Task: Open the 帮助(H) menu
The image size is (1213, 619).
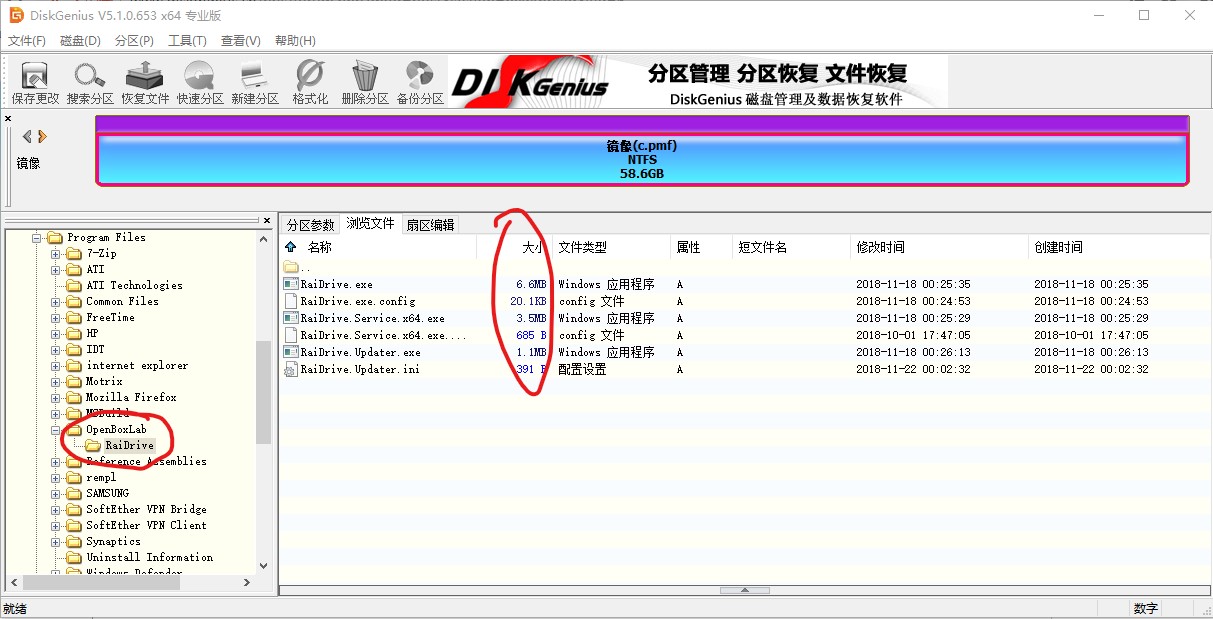Action: pos(295,41)
